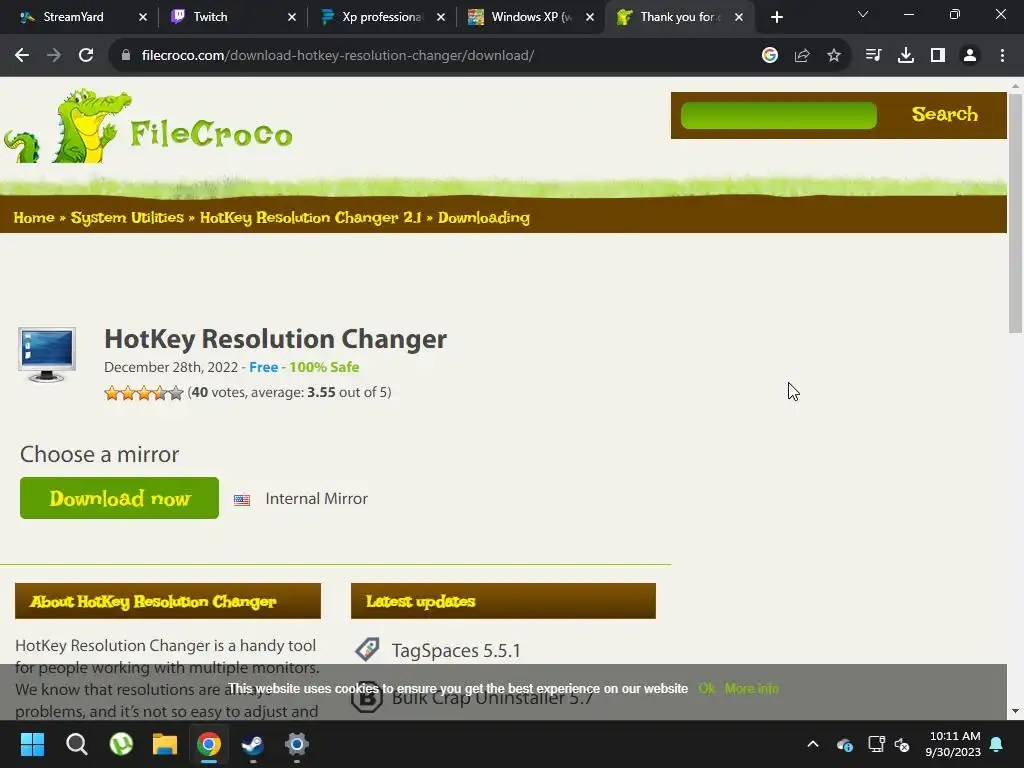This screenshot has width=1024, height=768.
Task: Click the Search button
Action: (x=944, y=114)
